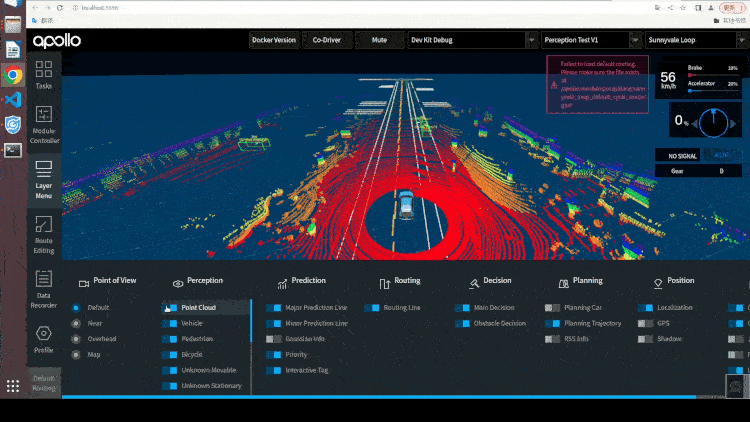Open the Data Recorder panel

point(44,289)
